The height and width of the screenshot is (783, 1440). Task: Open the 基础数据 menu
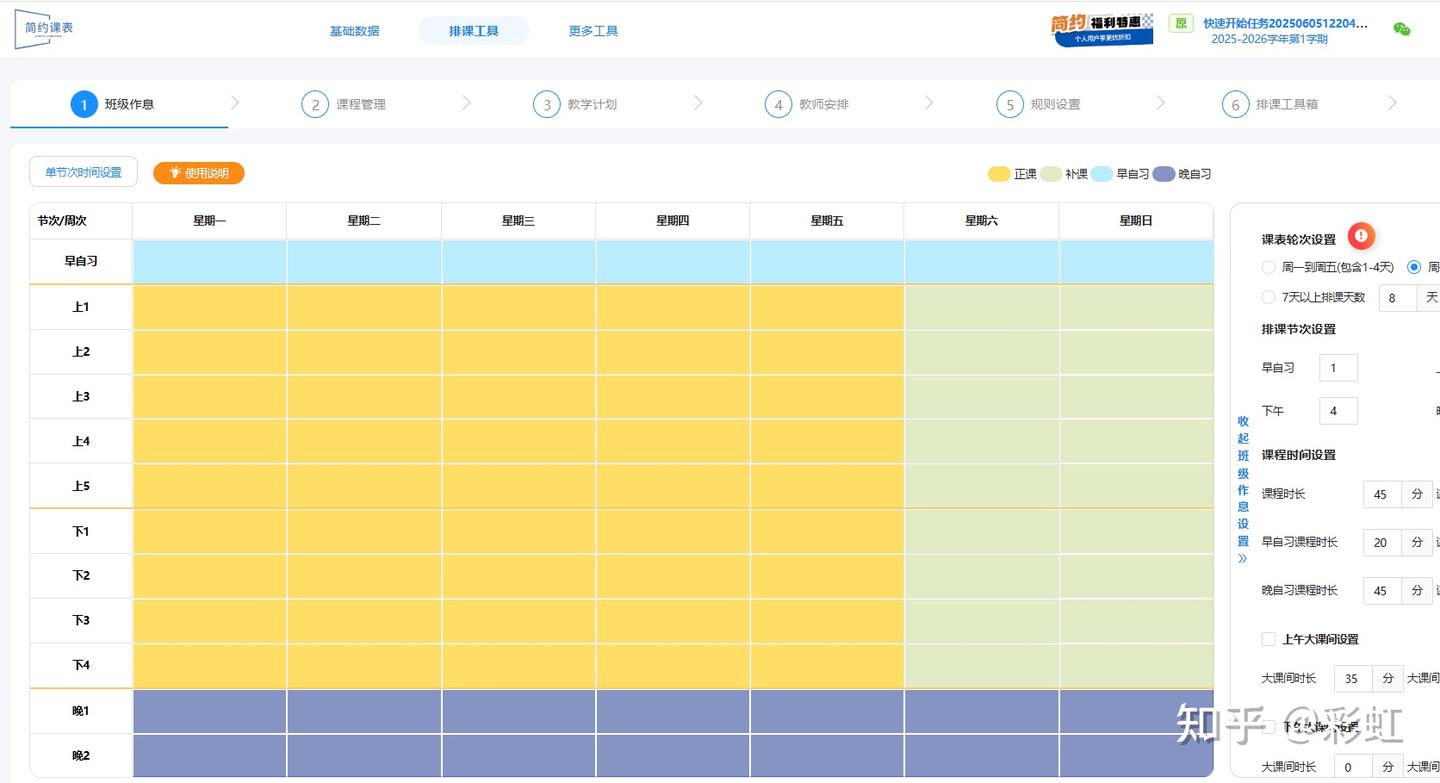click(354, 31)
